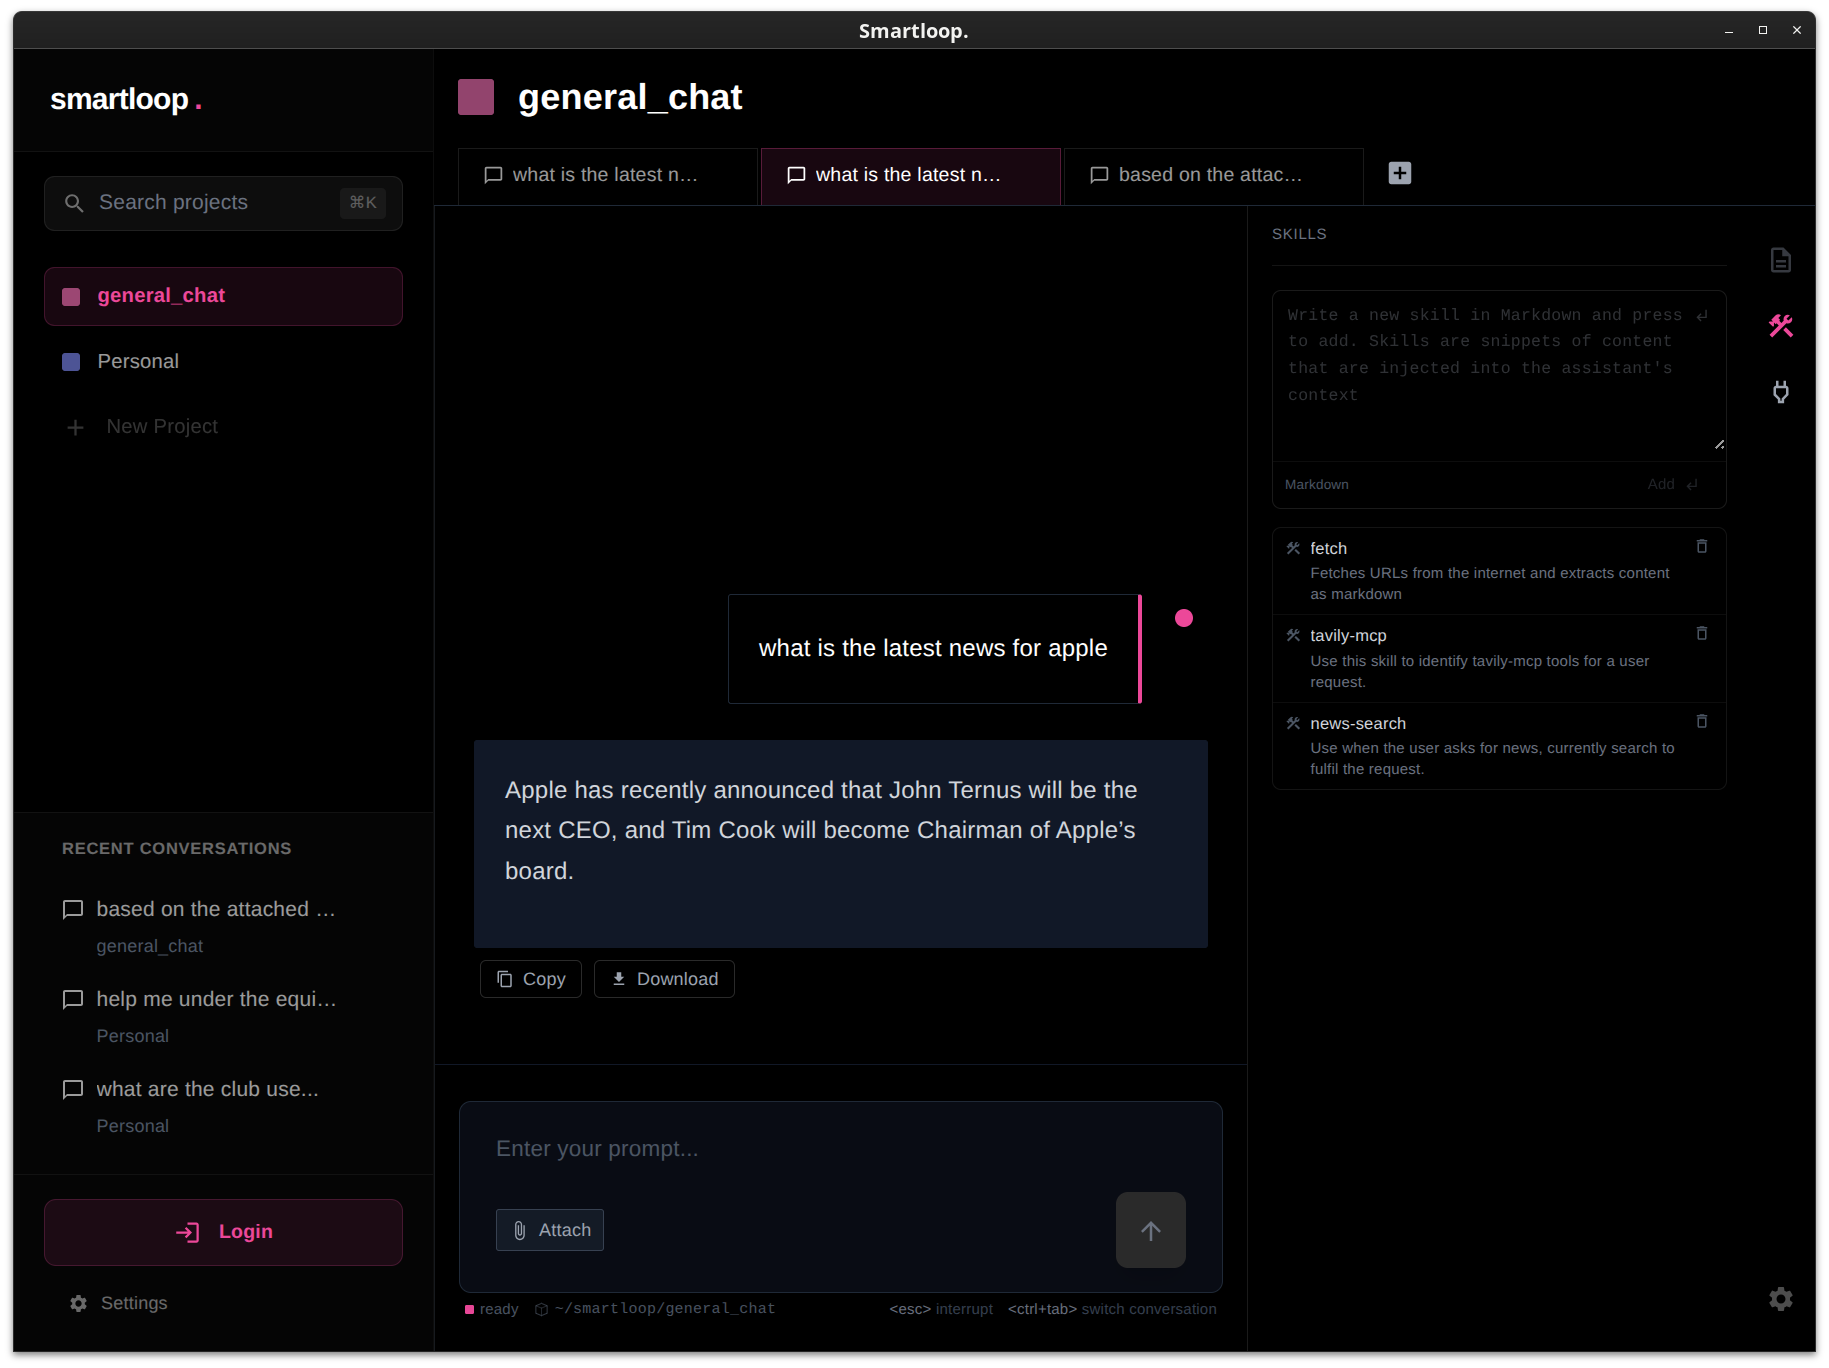Screen dimensions: 1829x1368
Task: Click the tool icon beside the fetch skill
Action: (1293, 548)
